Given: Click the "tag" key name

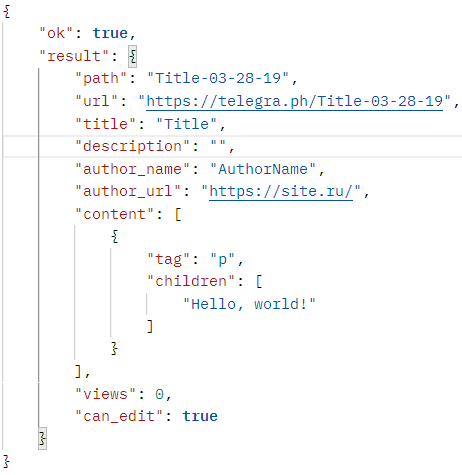Looking at the screenshot, I should (x=168, y=259).
